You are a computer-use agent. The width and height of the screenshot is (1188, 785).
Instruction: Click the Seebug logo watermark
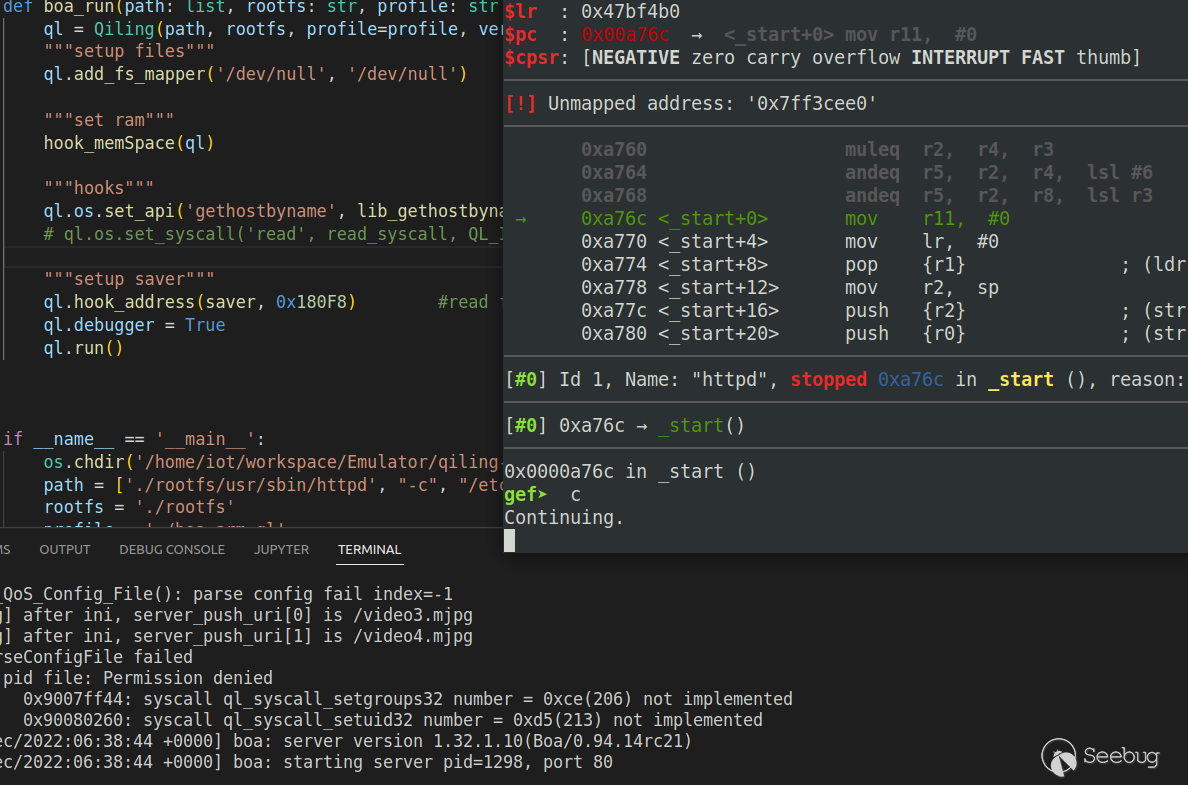[1101, 756]
